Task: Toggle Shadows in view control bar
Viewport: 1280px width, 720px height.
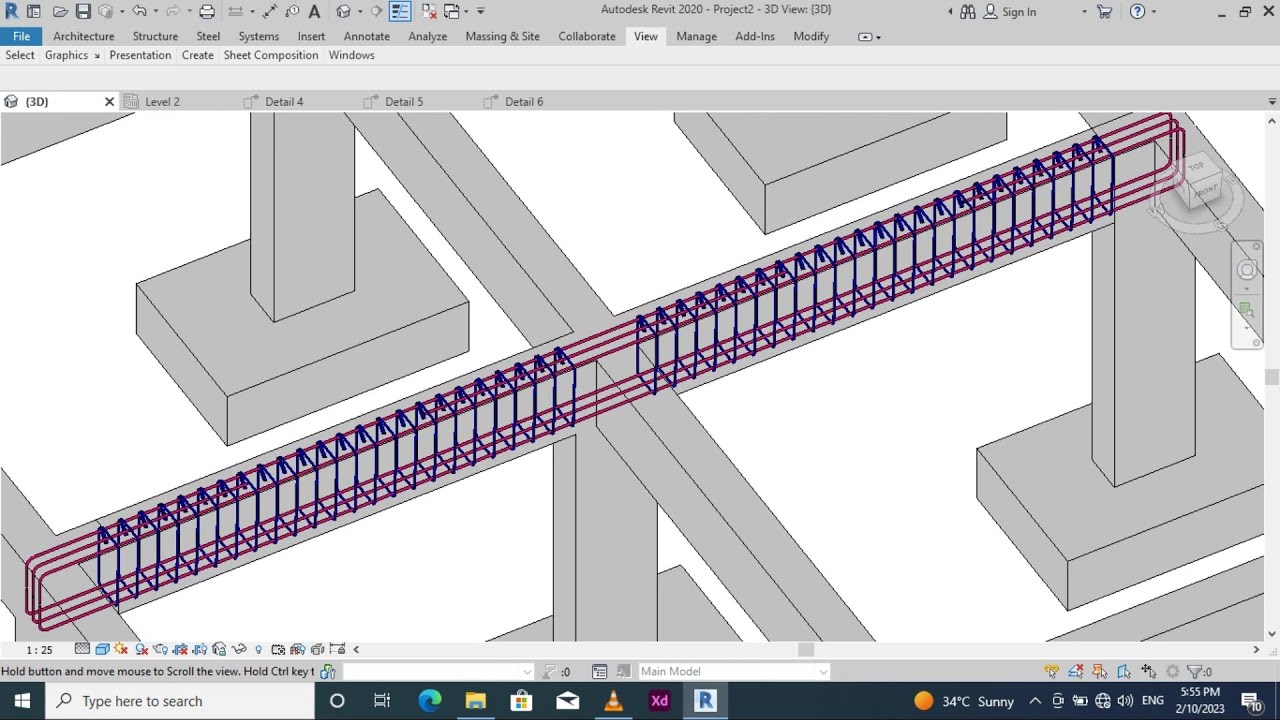Action: click(x=141, y=649)
